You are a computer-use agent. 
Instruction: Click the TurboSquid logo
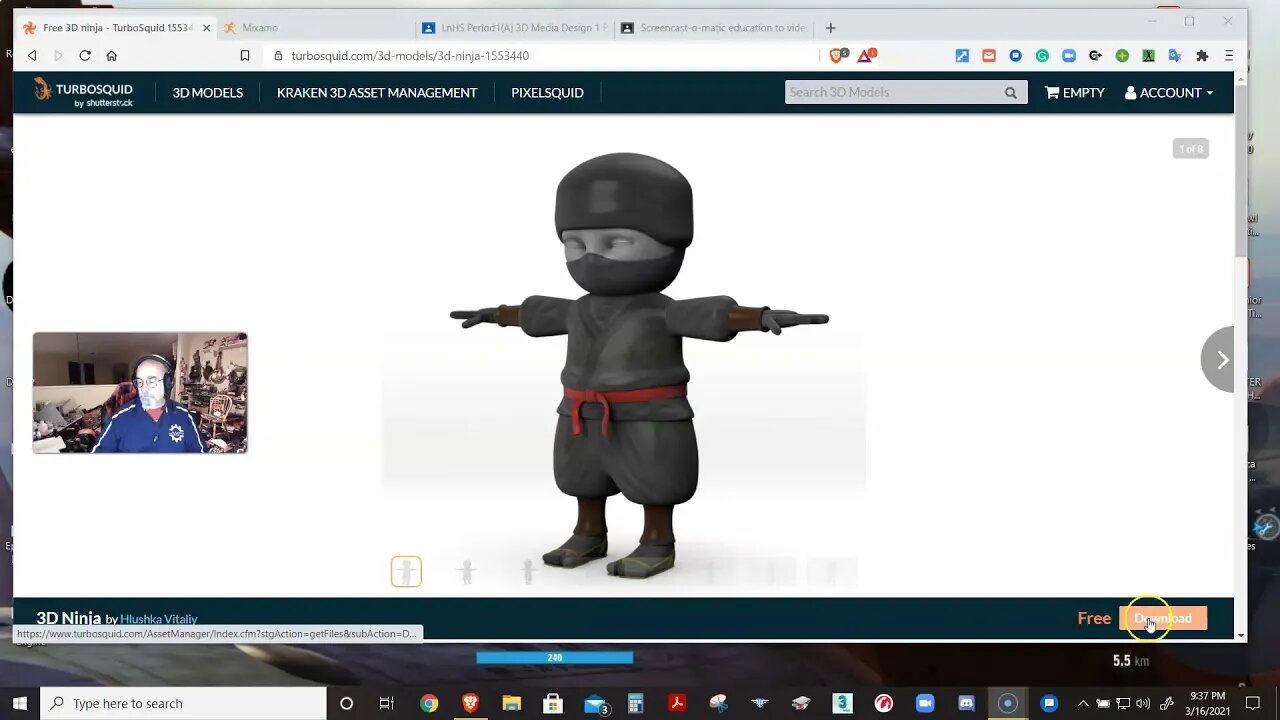pos(83,92)
